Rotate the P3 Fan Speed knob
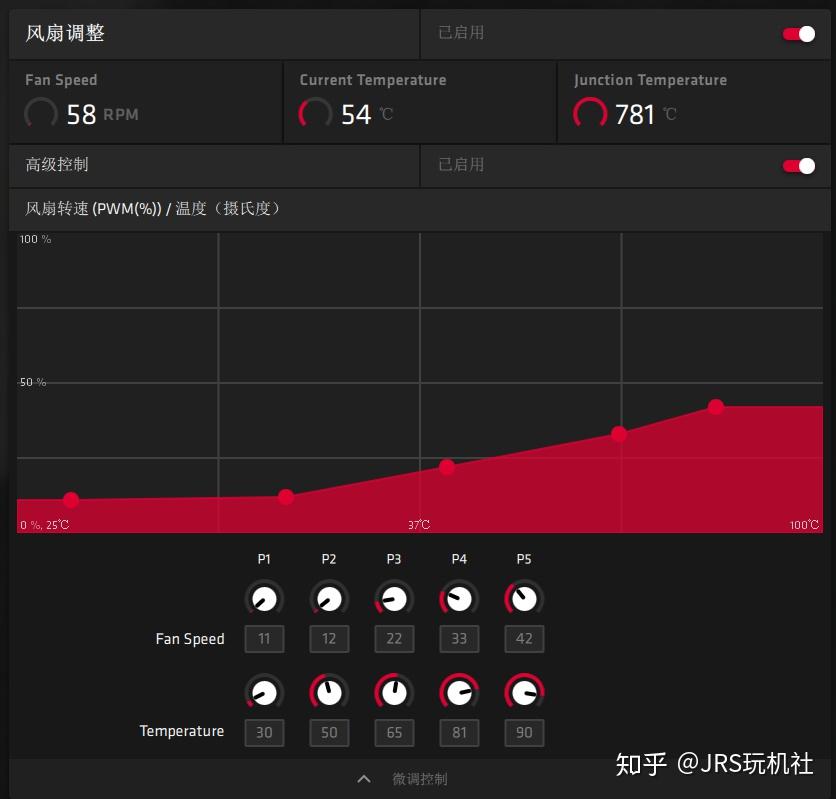 (x=394, y=598)
